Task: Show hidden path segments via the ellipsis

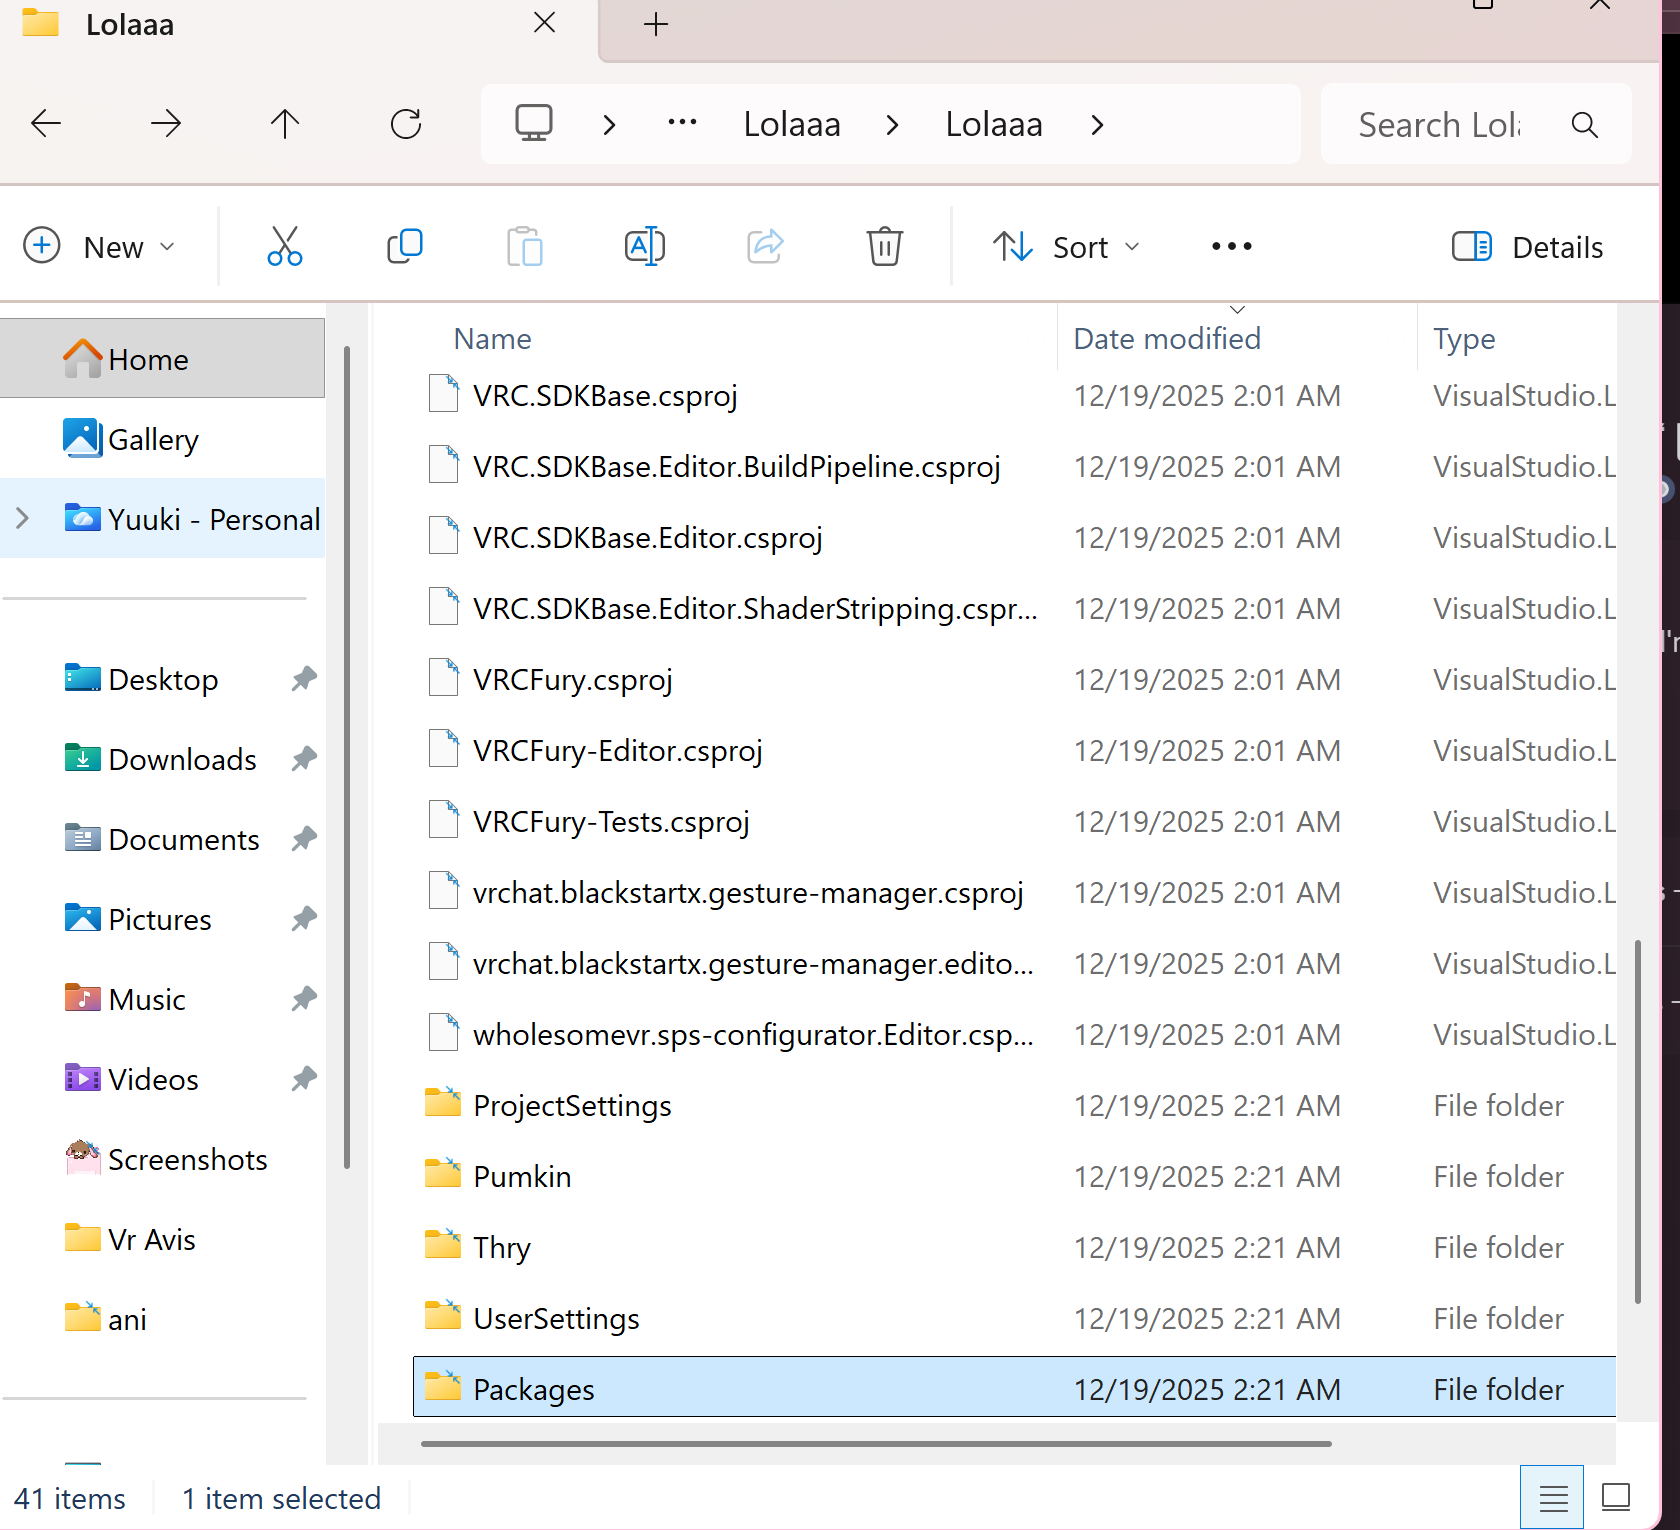Action: (682, 123)
